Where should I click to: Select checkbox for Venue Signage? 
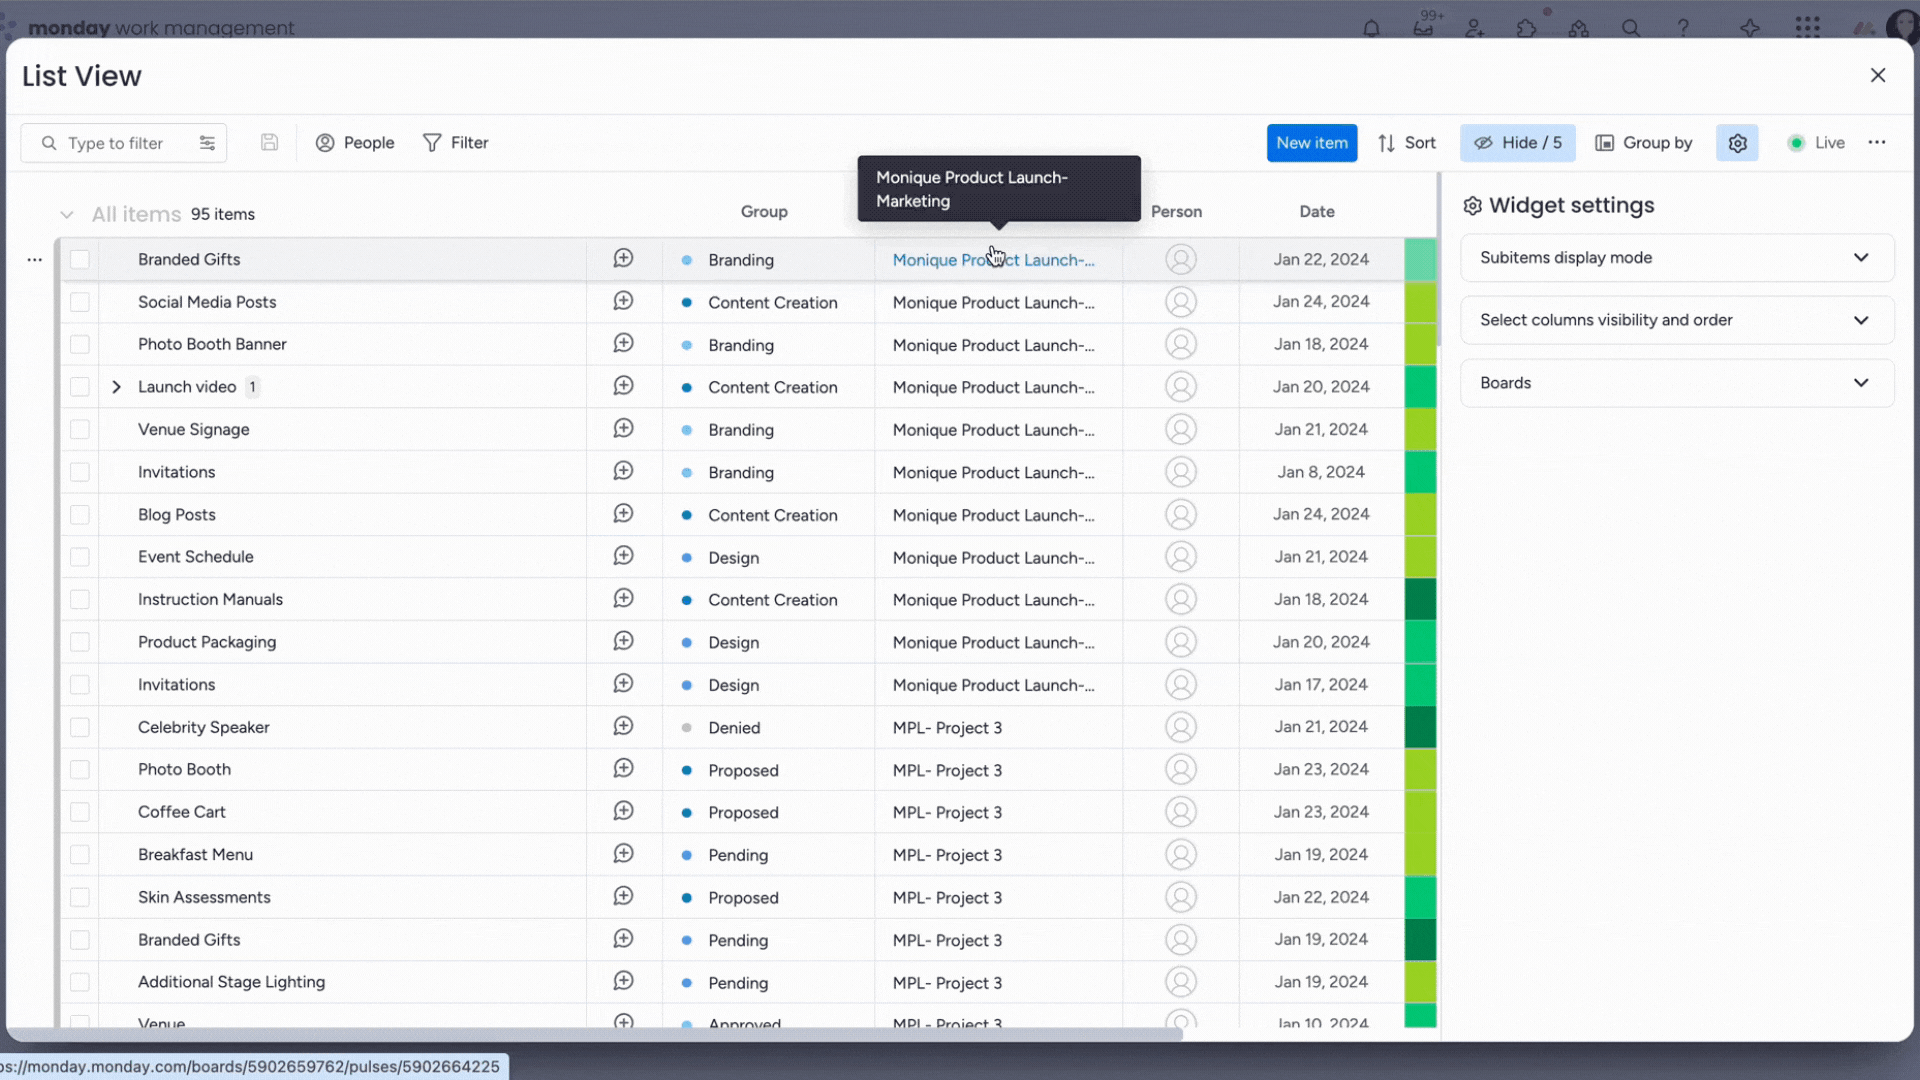click(80, 429)
